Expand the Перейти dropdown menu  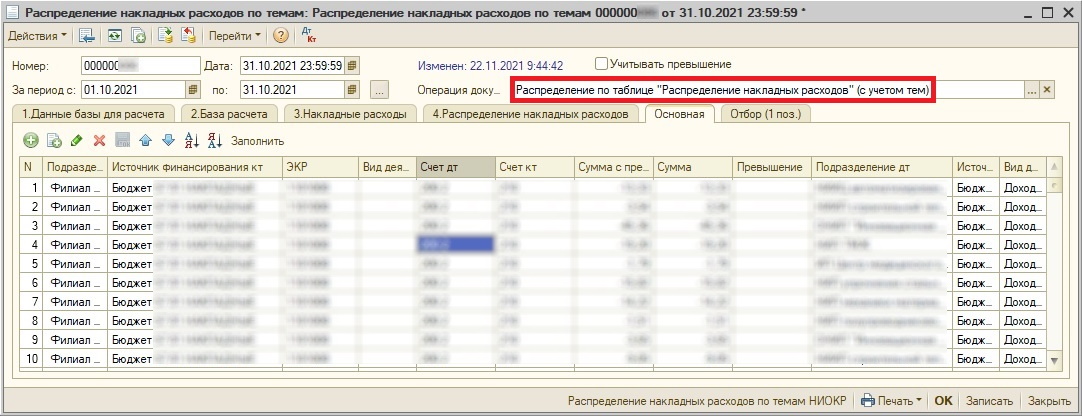pos(234,36)
